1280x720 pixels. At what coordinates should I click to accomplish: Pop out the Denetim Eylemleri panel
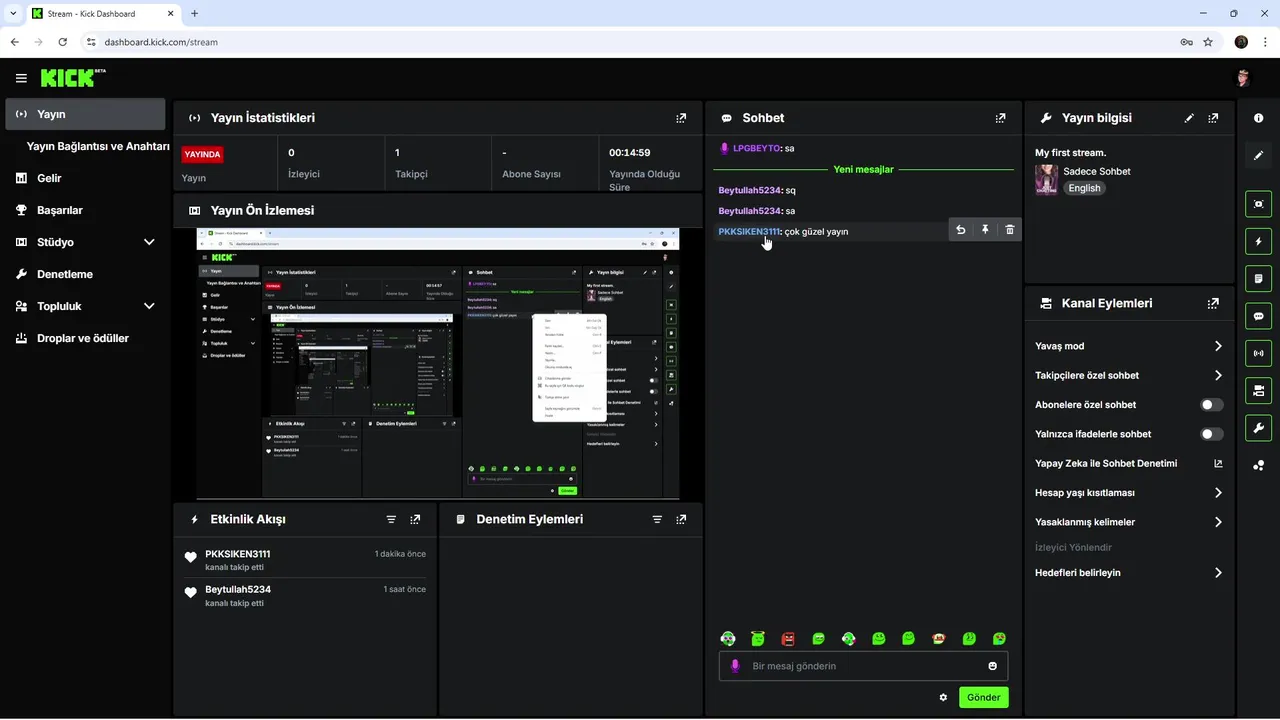[x=681, y=520]
